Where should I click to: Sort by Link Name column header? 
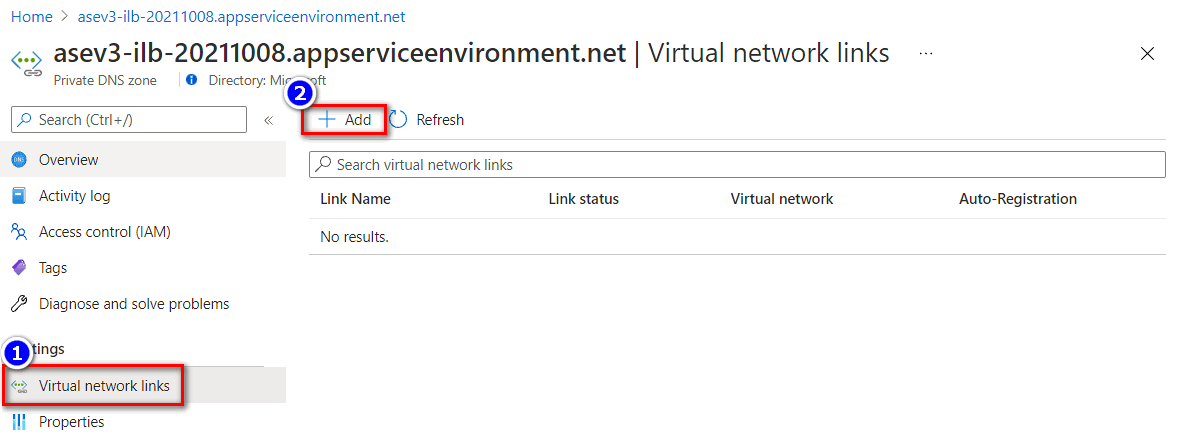(355, 199)
